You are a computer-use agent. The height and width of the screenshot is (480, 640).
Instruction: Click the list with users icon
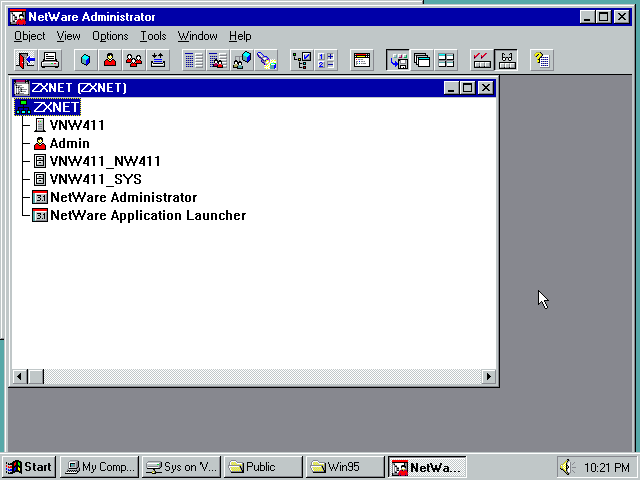coord(218,60)
